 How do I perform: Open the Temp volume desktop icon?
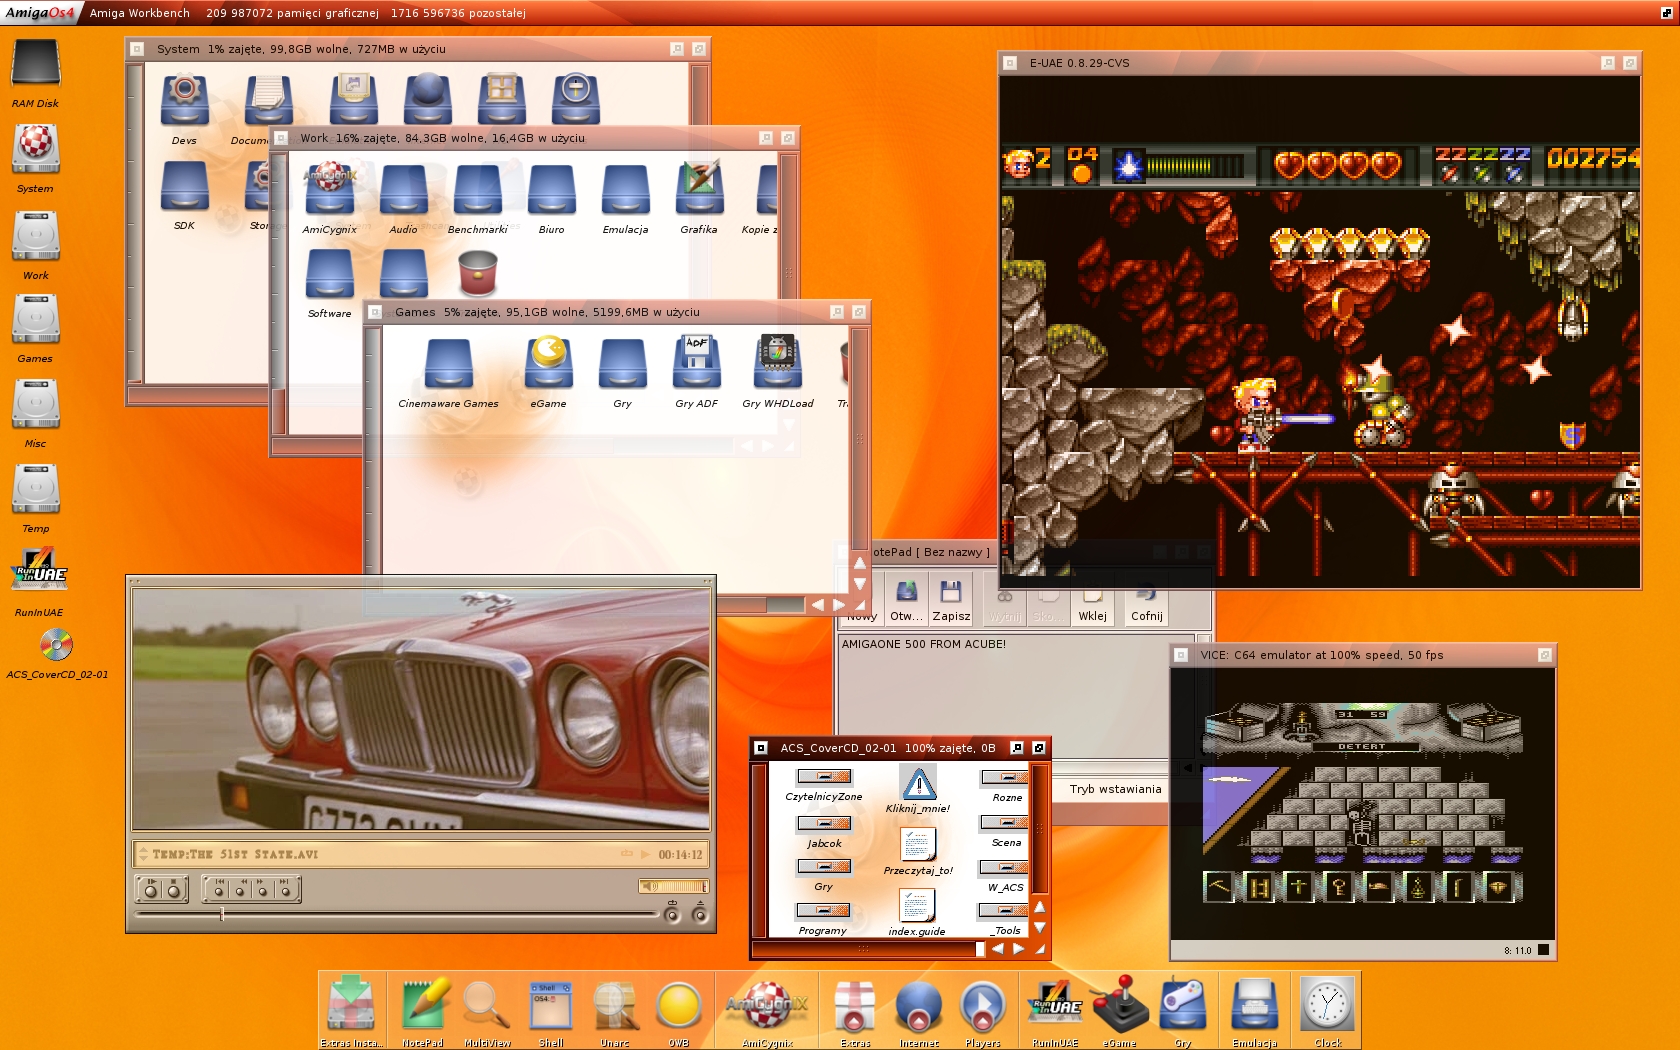tap(36, 490)
